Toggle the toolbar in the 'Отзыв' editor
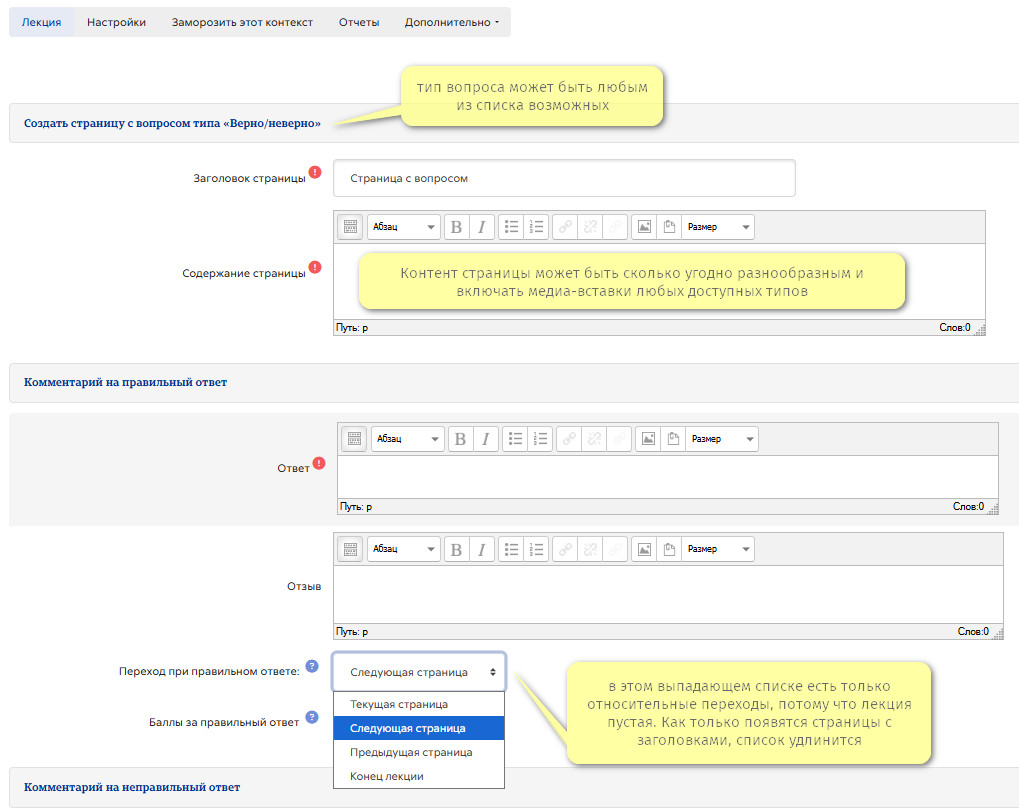This screenshot has height=811, width=1019. (350, 549)
